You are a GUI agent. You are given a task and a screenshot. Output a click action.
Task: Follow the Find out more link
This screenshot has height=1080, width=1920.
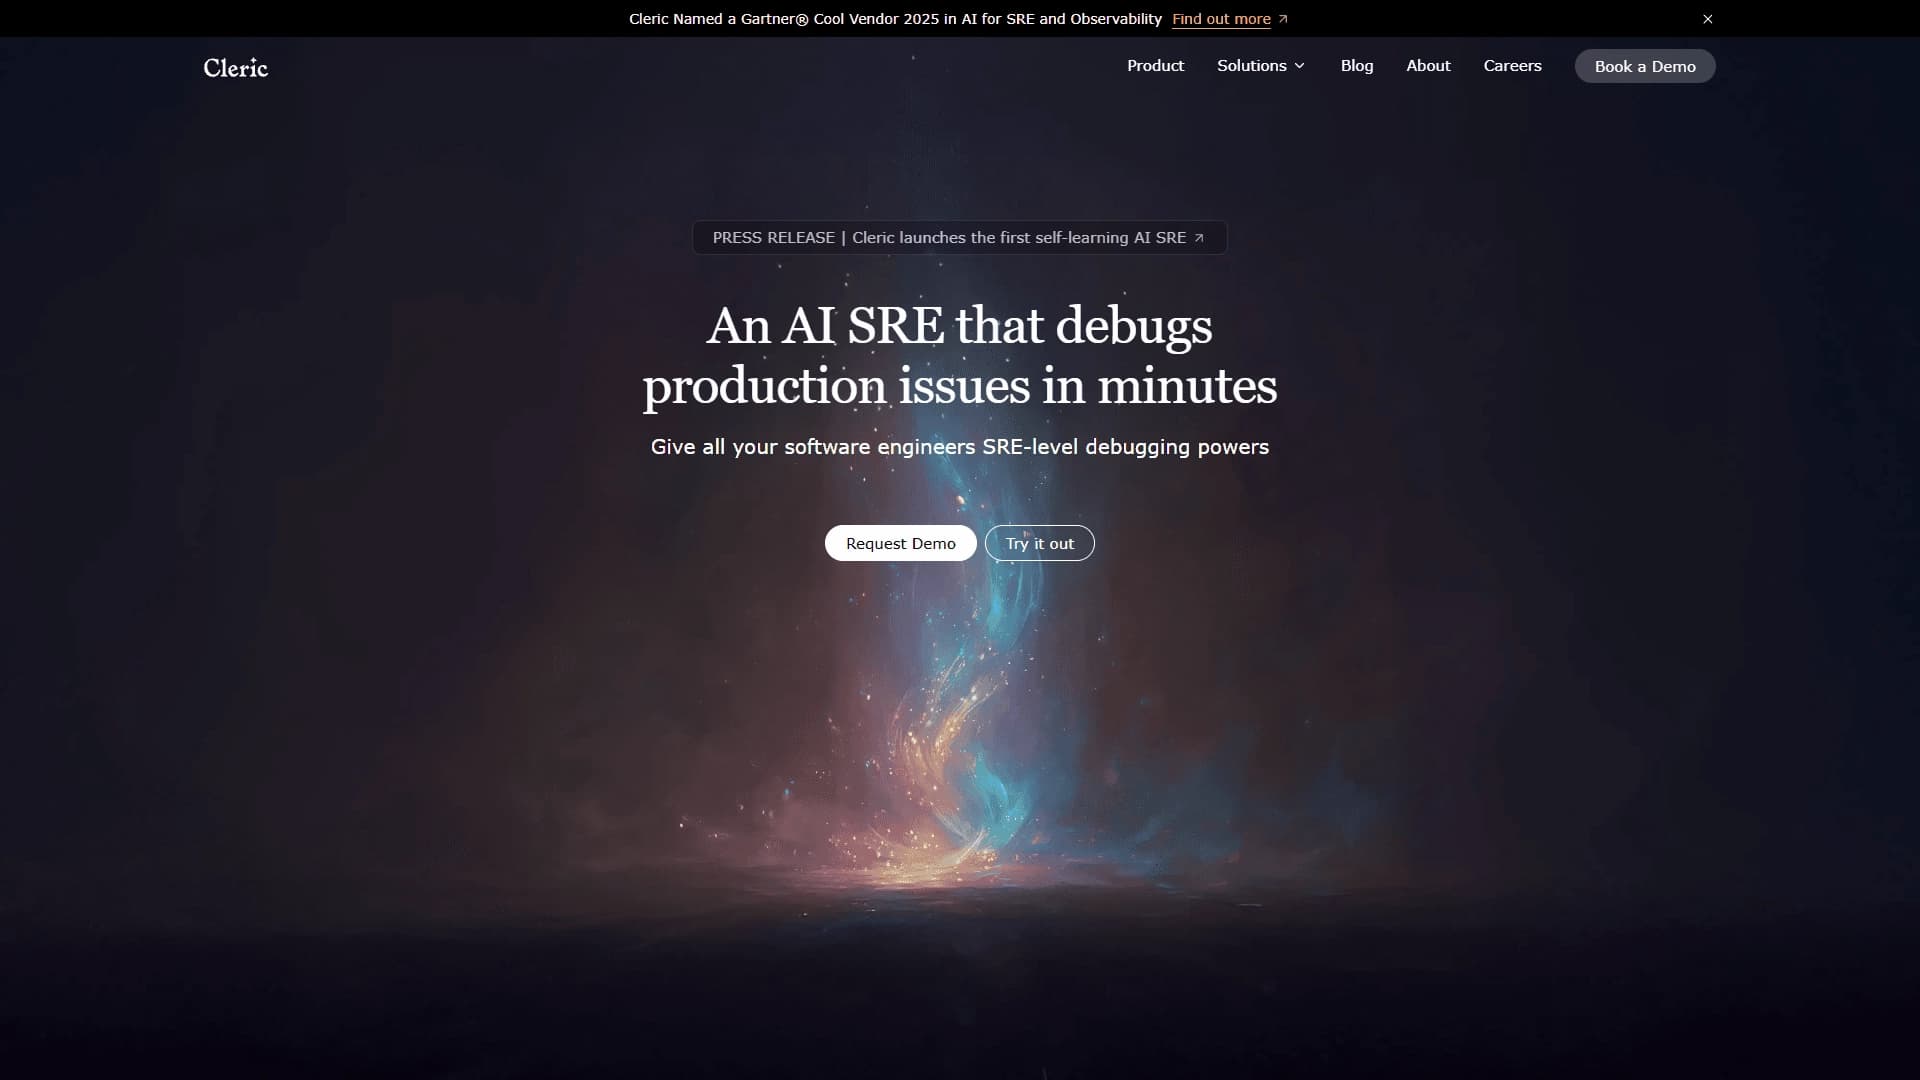pos(1230,19)
